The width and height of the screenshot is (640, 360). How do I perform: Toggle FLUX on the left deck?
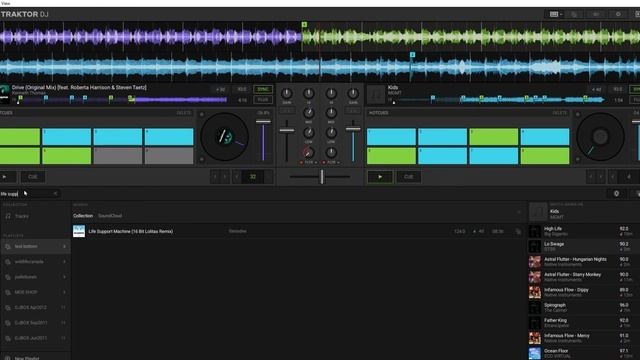pyautogui.click(x=263, y=100)
